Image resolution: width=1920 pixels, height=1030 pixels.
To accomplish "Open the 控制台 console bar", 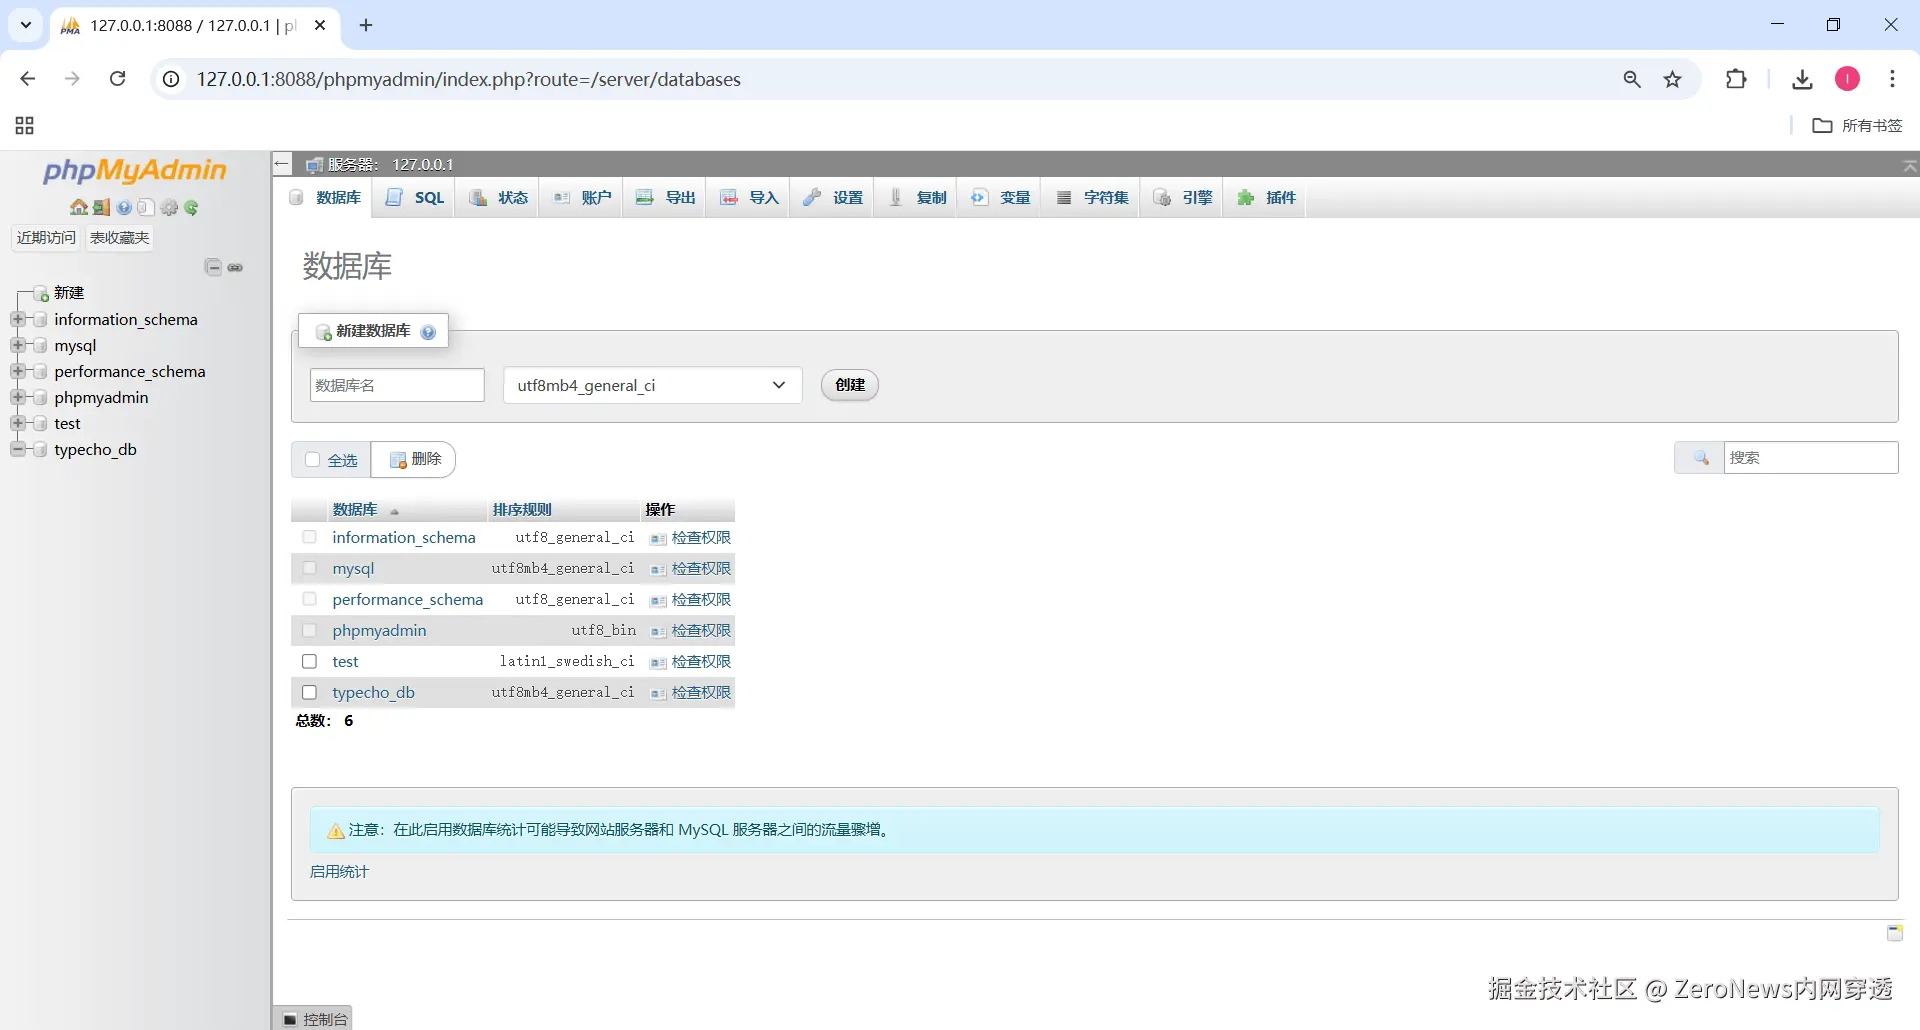I will click(x=314, y=1018).
